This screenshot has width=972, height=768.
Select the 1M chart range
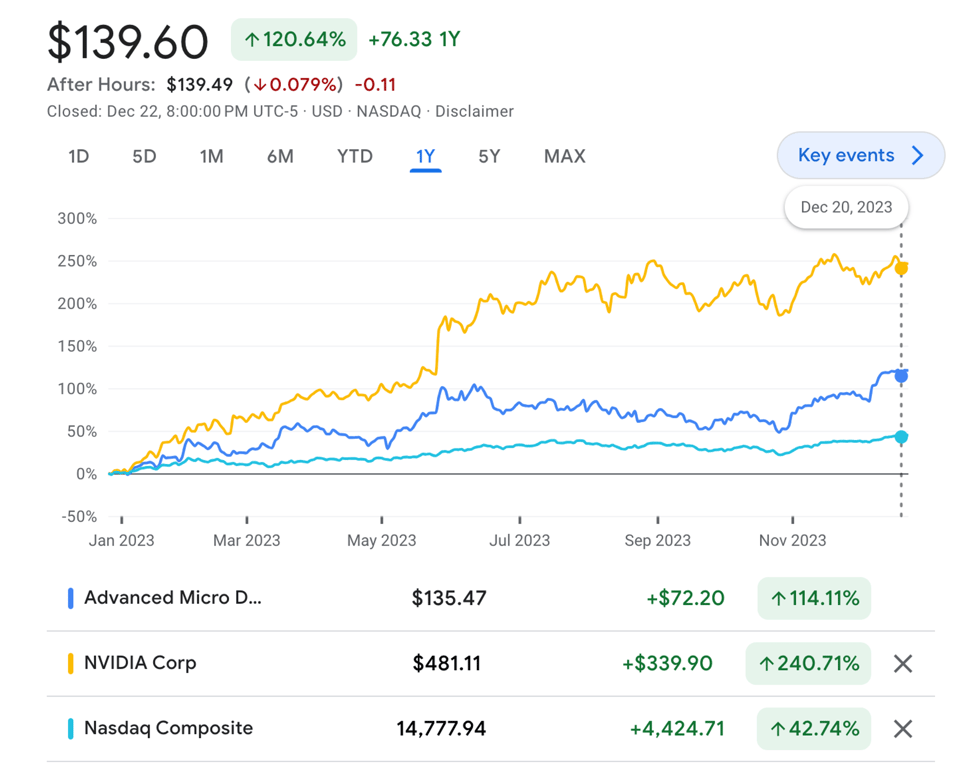pyautogui.click(x=211, y=156)
